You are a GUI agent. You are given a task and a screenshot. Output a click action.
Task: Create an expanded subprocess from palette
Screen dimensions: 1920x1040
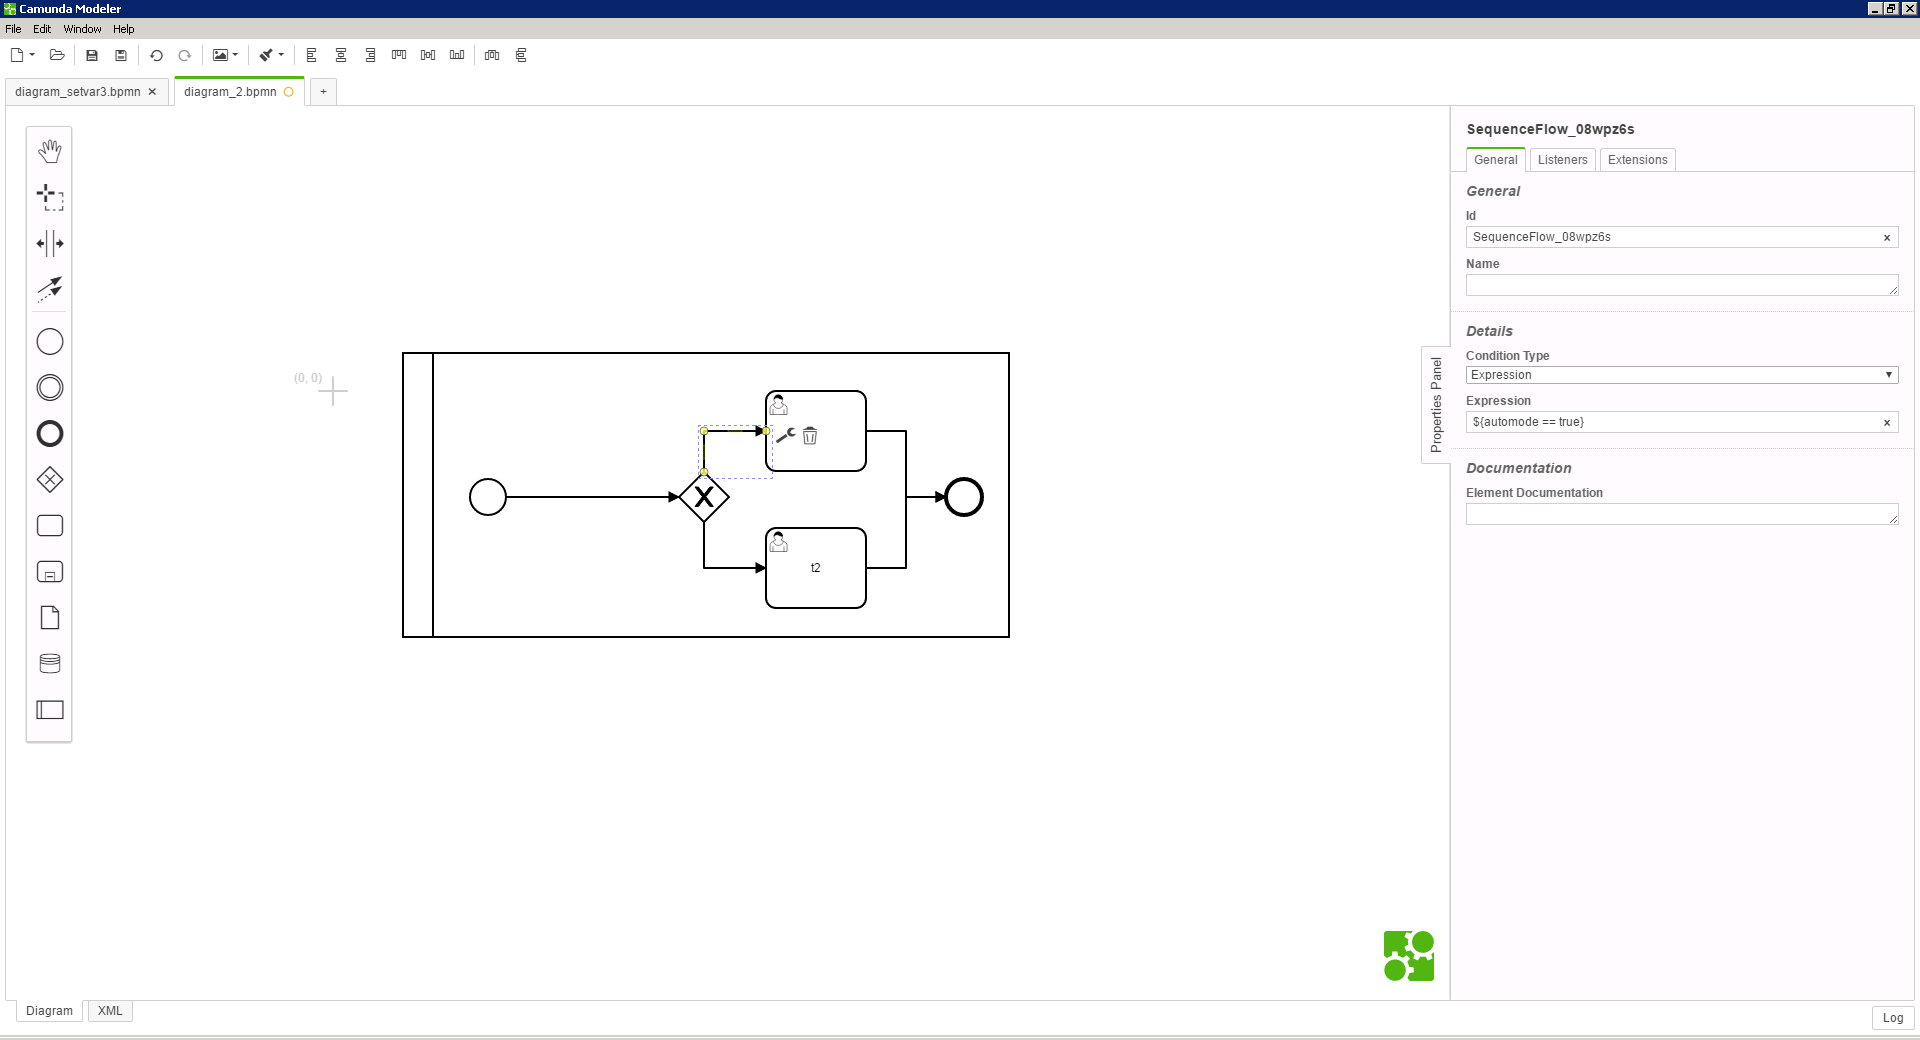point(50,572)
